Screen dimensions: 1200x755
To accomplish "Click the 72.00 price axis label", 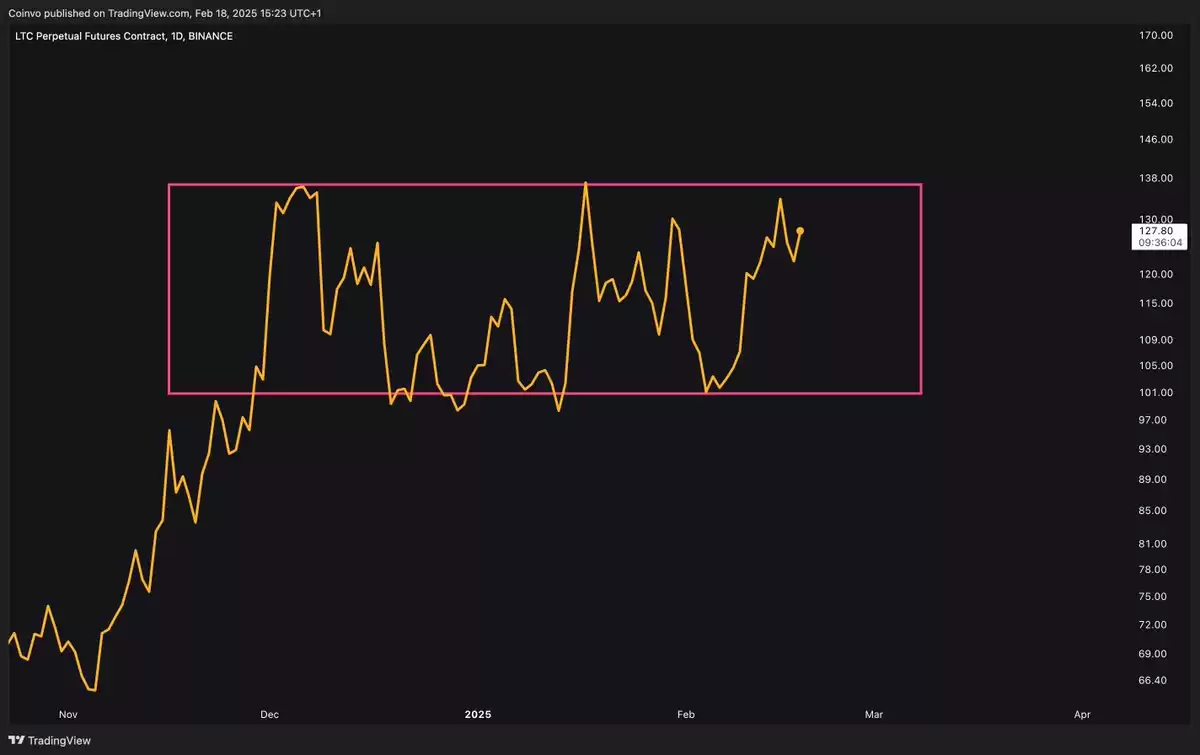I will (x=1155, y=624).
